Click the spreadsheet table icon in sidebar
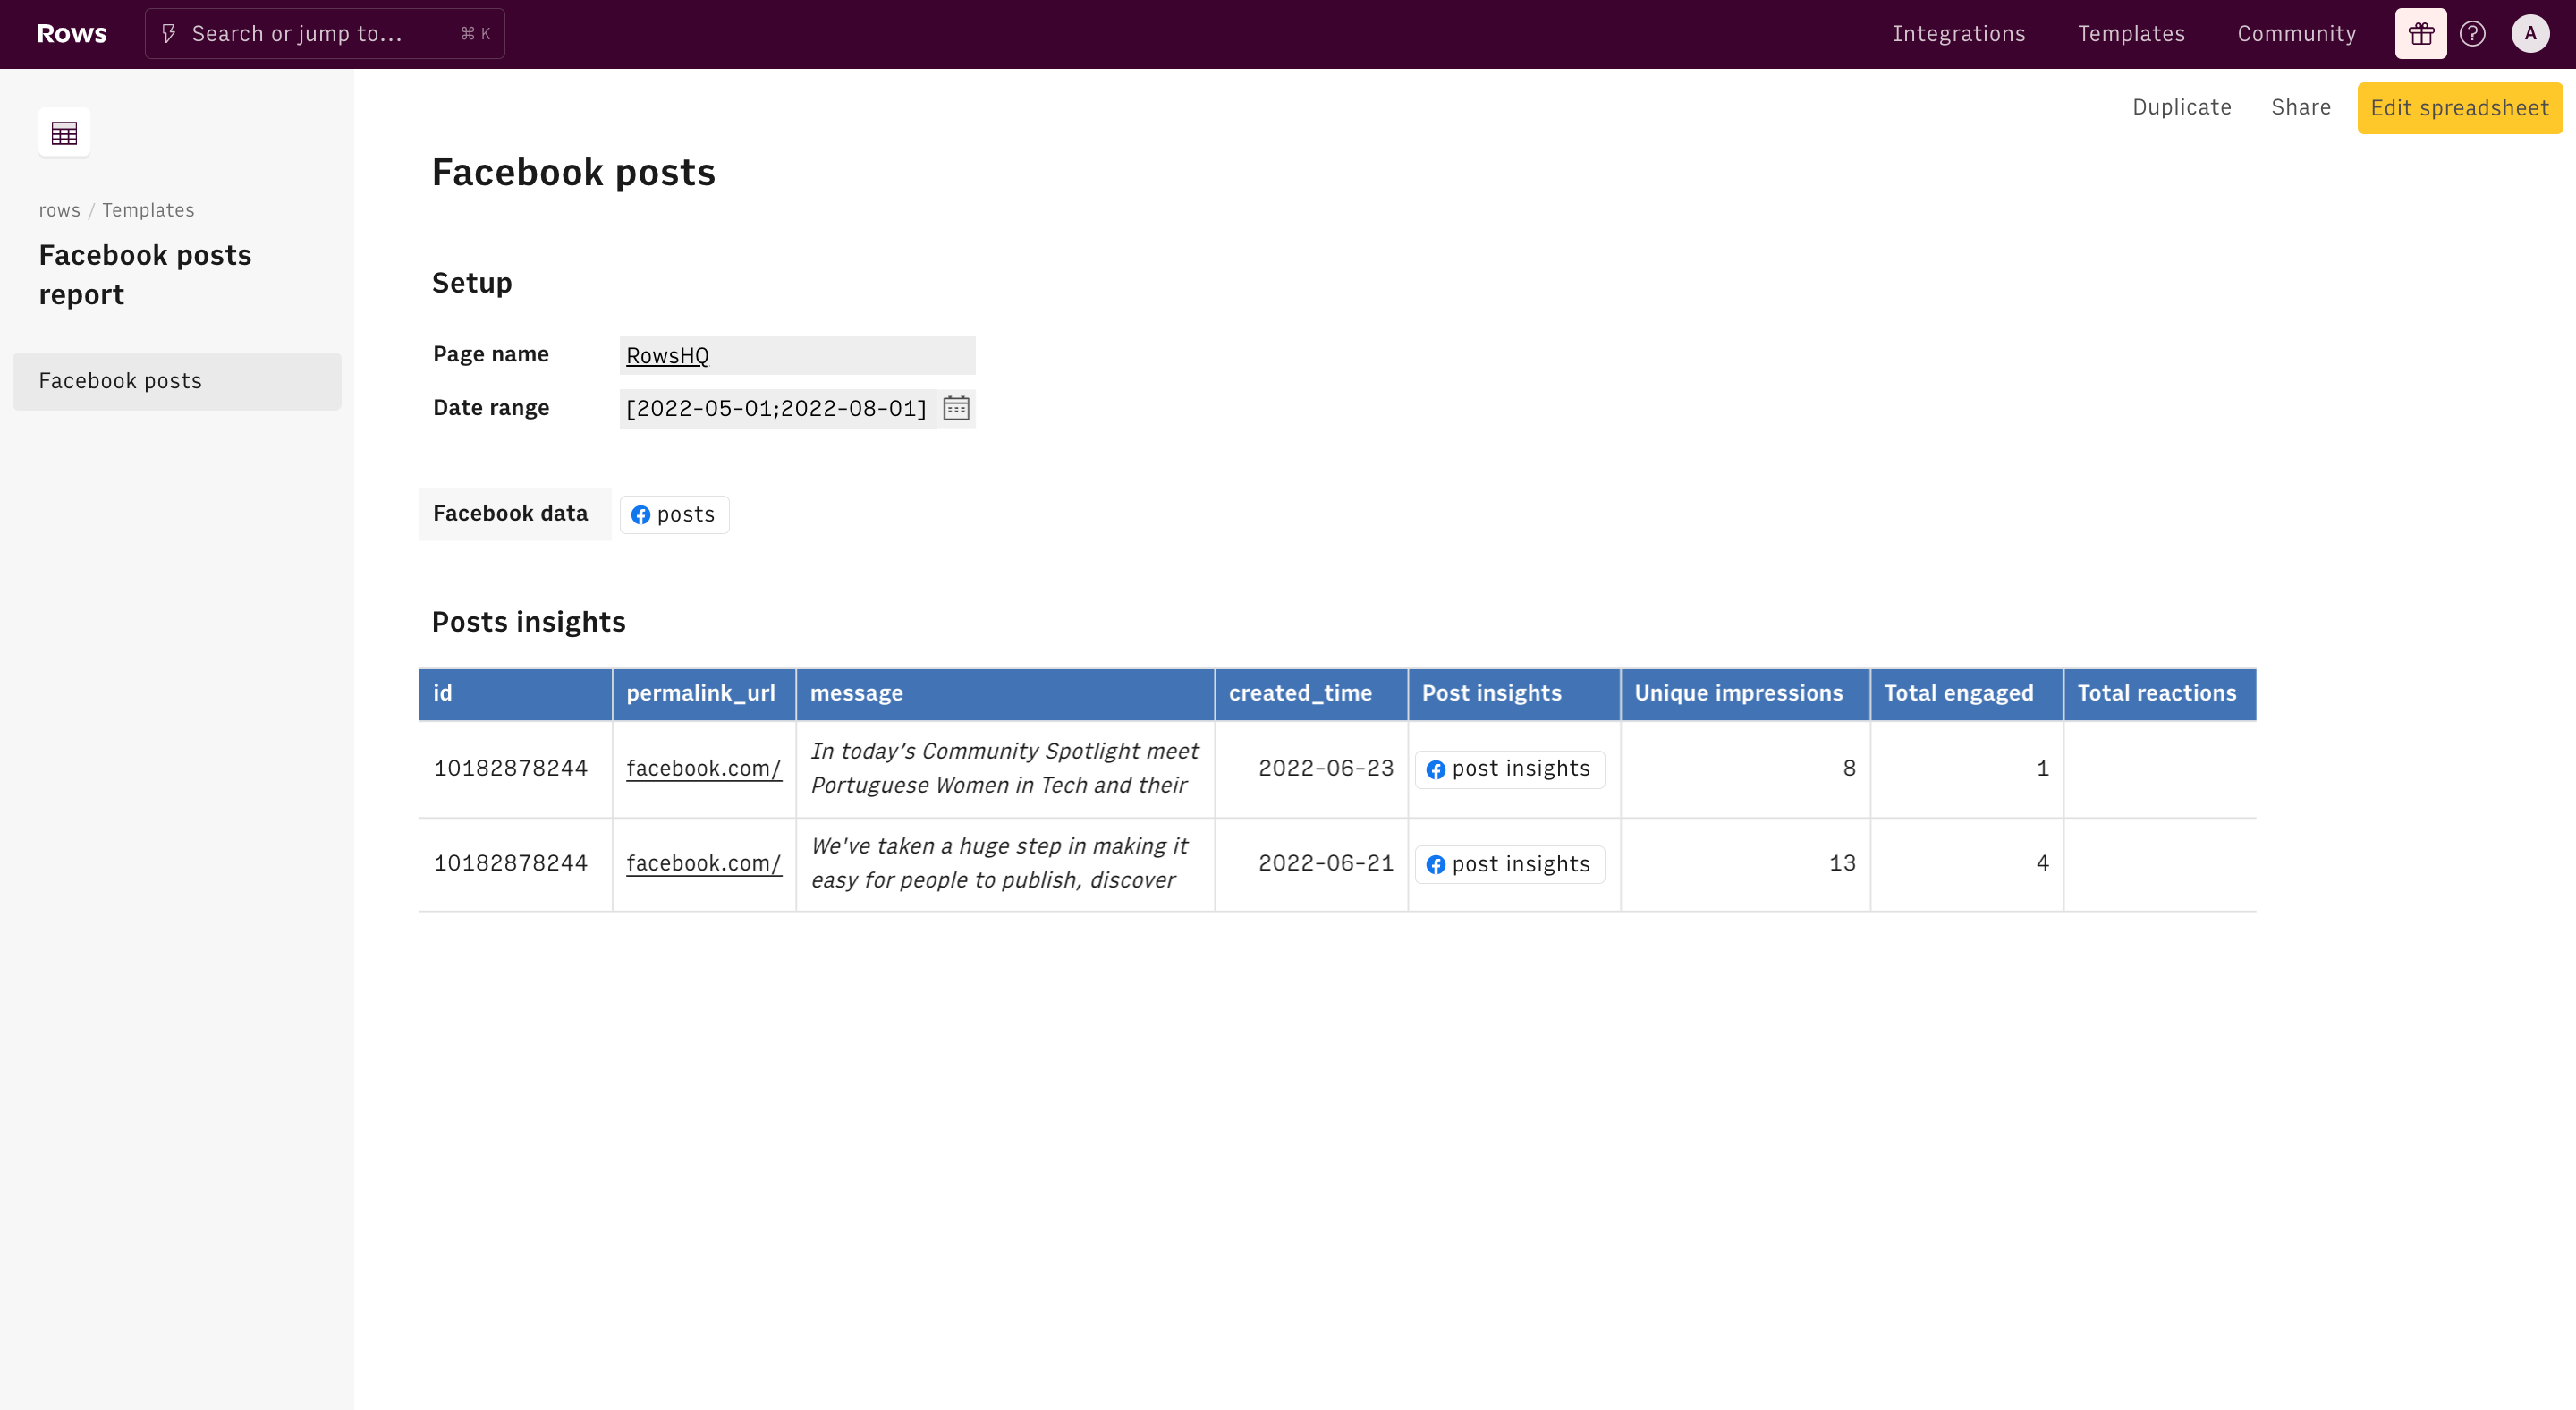 [64, 132]
